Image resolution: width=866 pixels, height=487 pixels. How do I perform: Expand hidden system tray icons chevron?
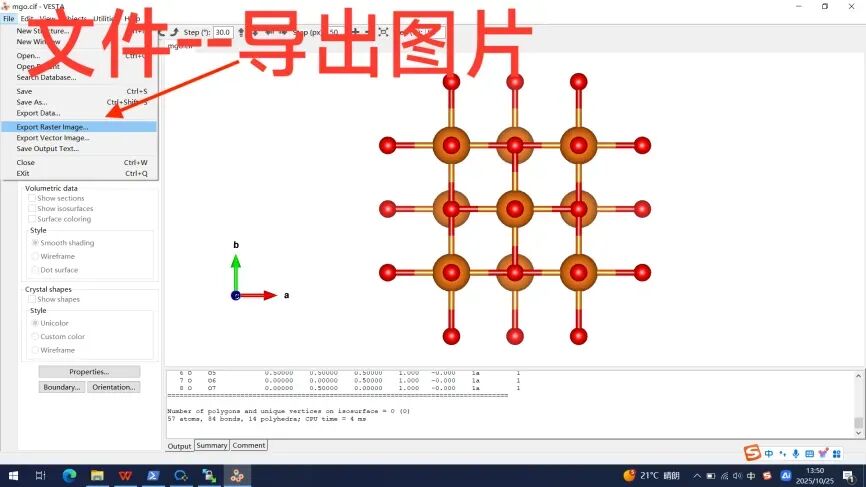(x=697, y=476)
